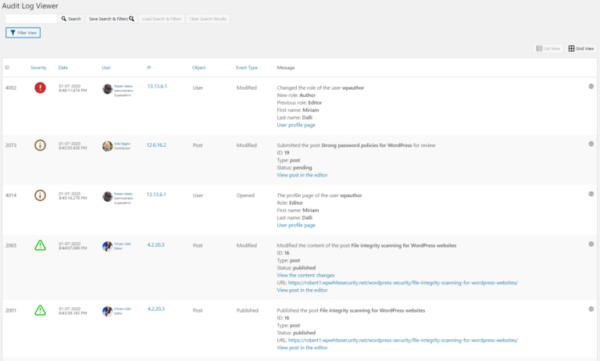
Task: Click the editor name link in event 2065 row
Action: coord(122,244)
